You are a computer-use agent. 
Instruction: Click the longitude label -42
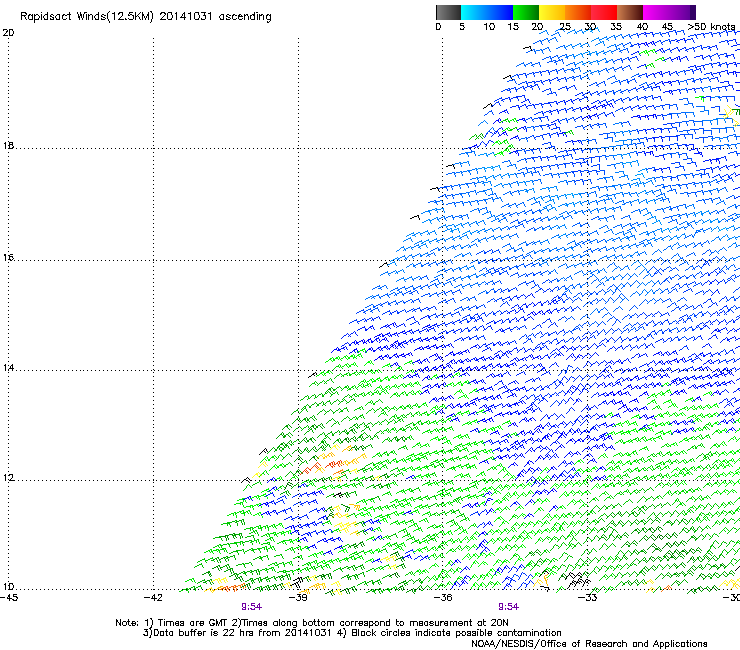coord(153,598)
